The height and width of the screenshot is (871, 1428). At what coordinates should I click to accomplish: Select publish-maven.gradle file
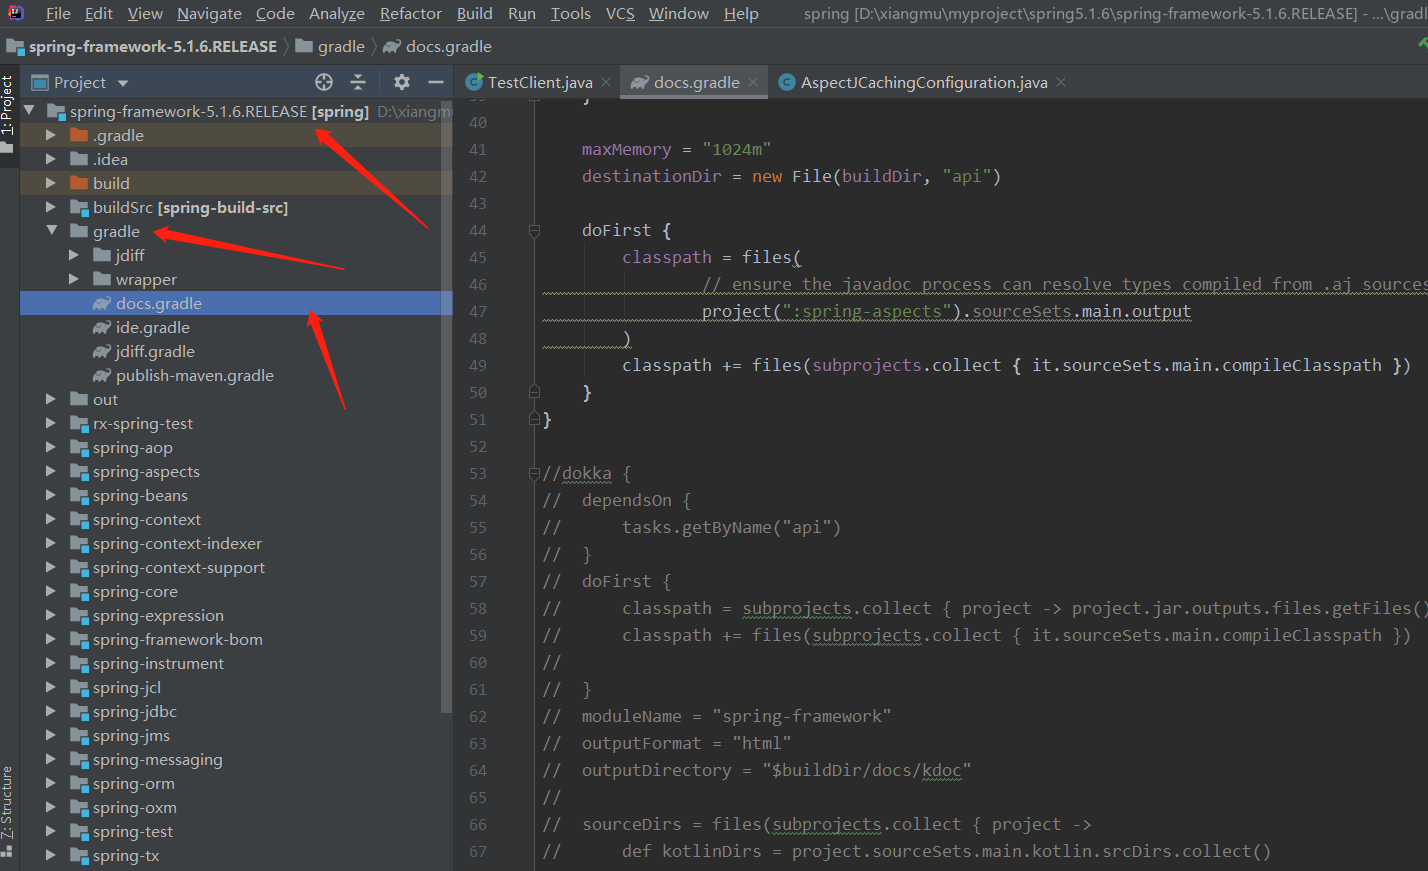tap(194, 375)
